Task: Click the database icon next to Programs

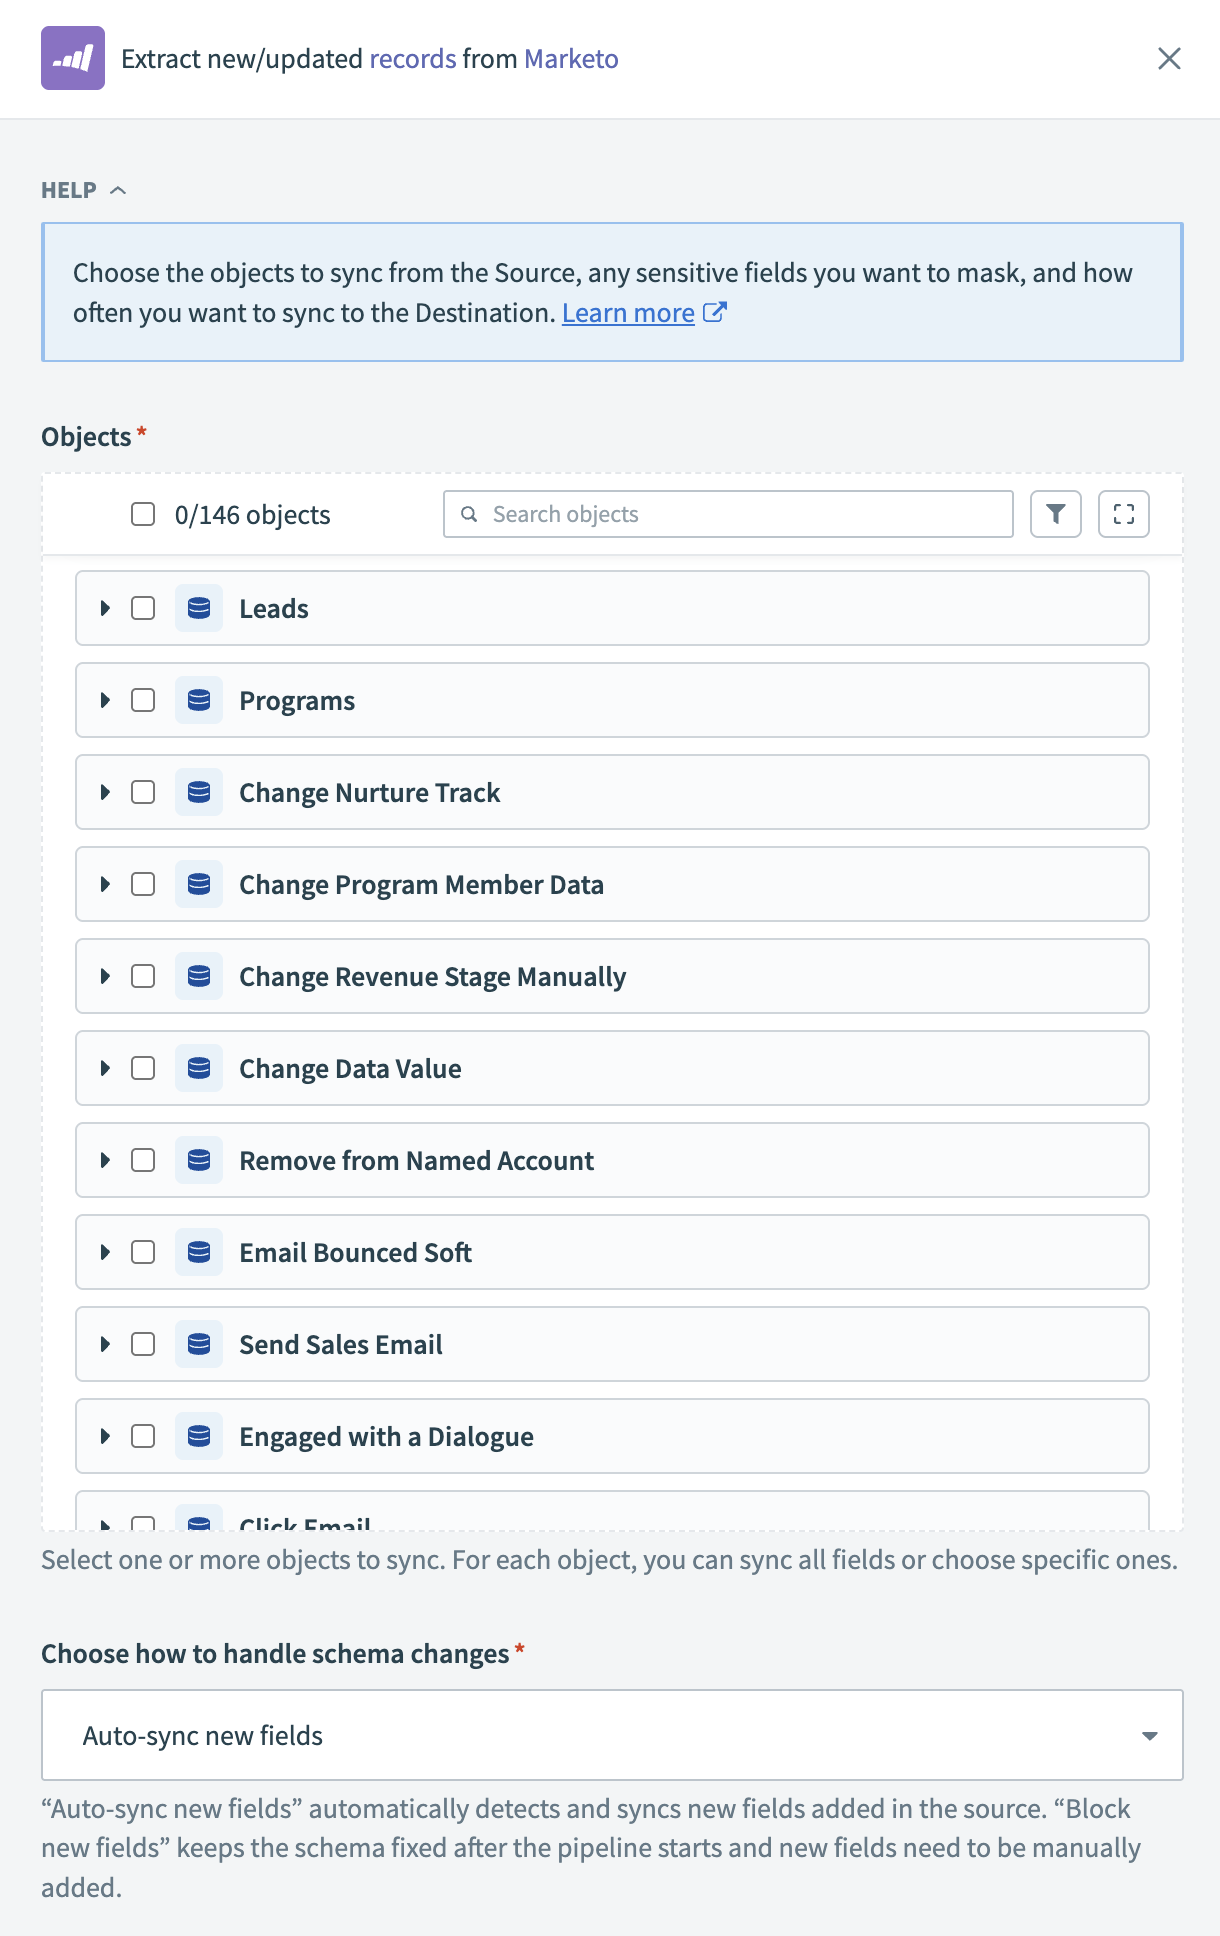Action: tap(199, 700)
